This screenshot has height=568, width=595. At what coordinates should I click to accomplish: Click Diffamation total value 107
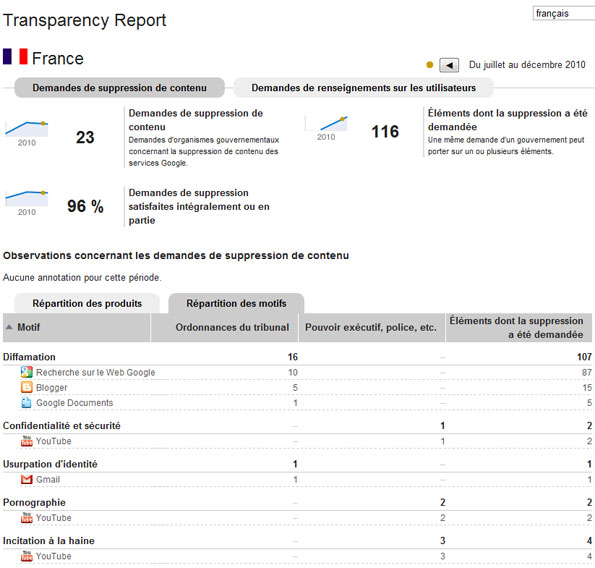[x=584, y=357]
